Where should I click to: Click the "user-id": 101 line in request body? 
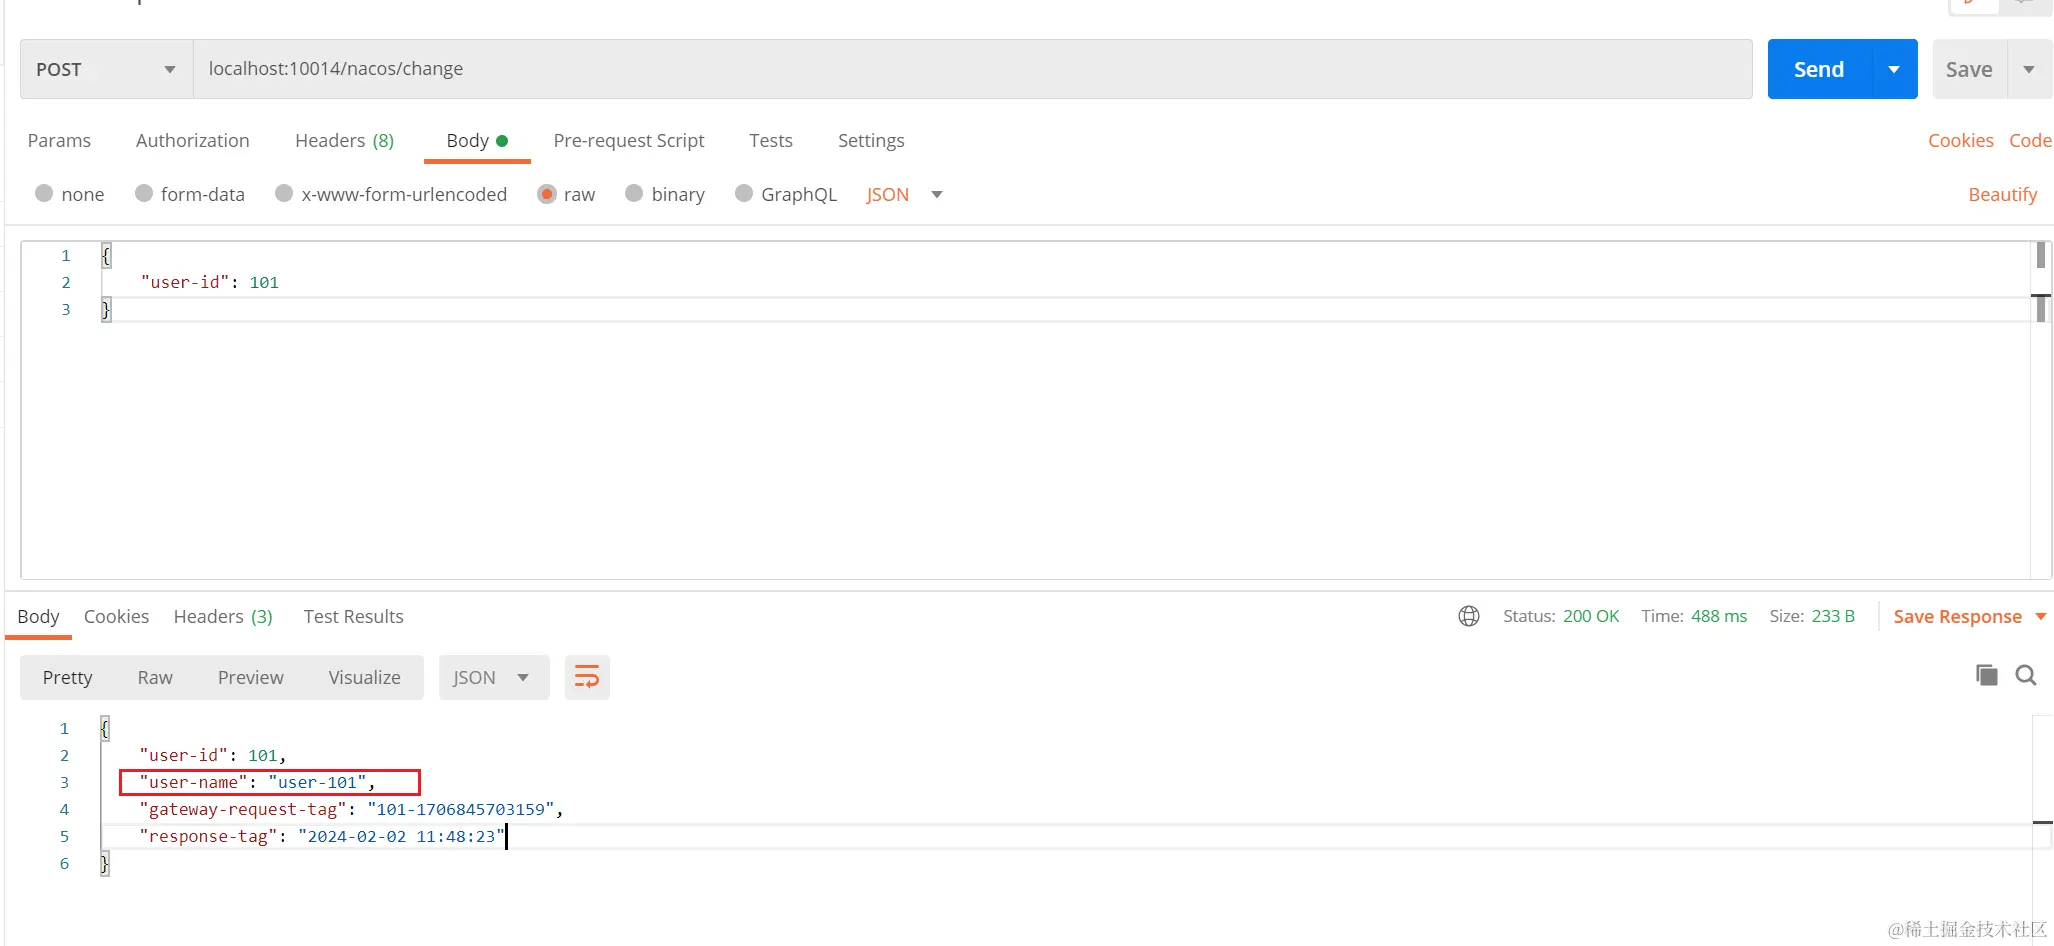[x=209, y=282]
